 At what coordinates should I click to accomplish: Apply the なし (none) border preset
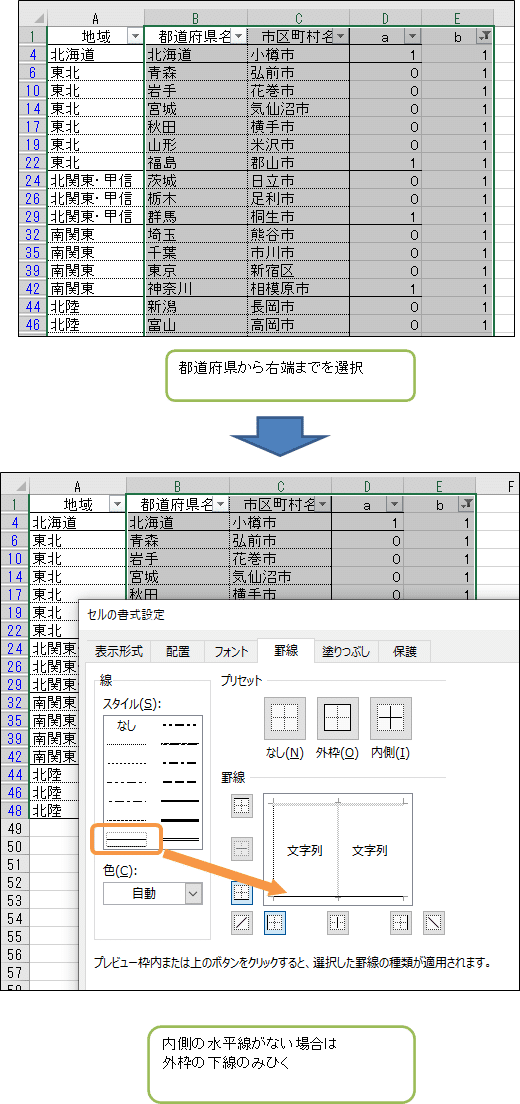(x=284, y=718)
